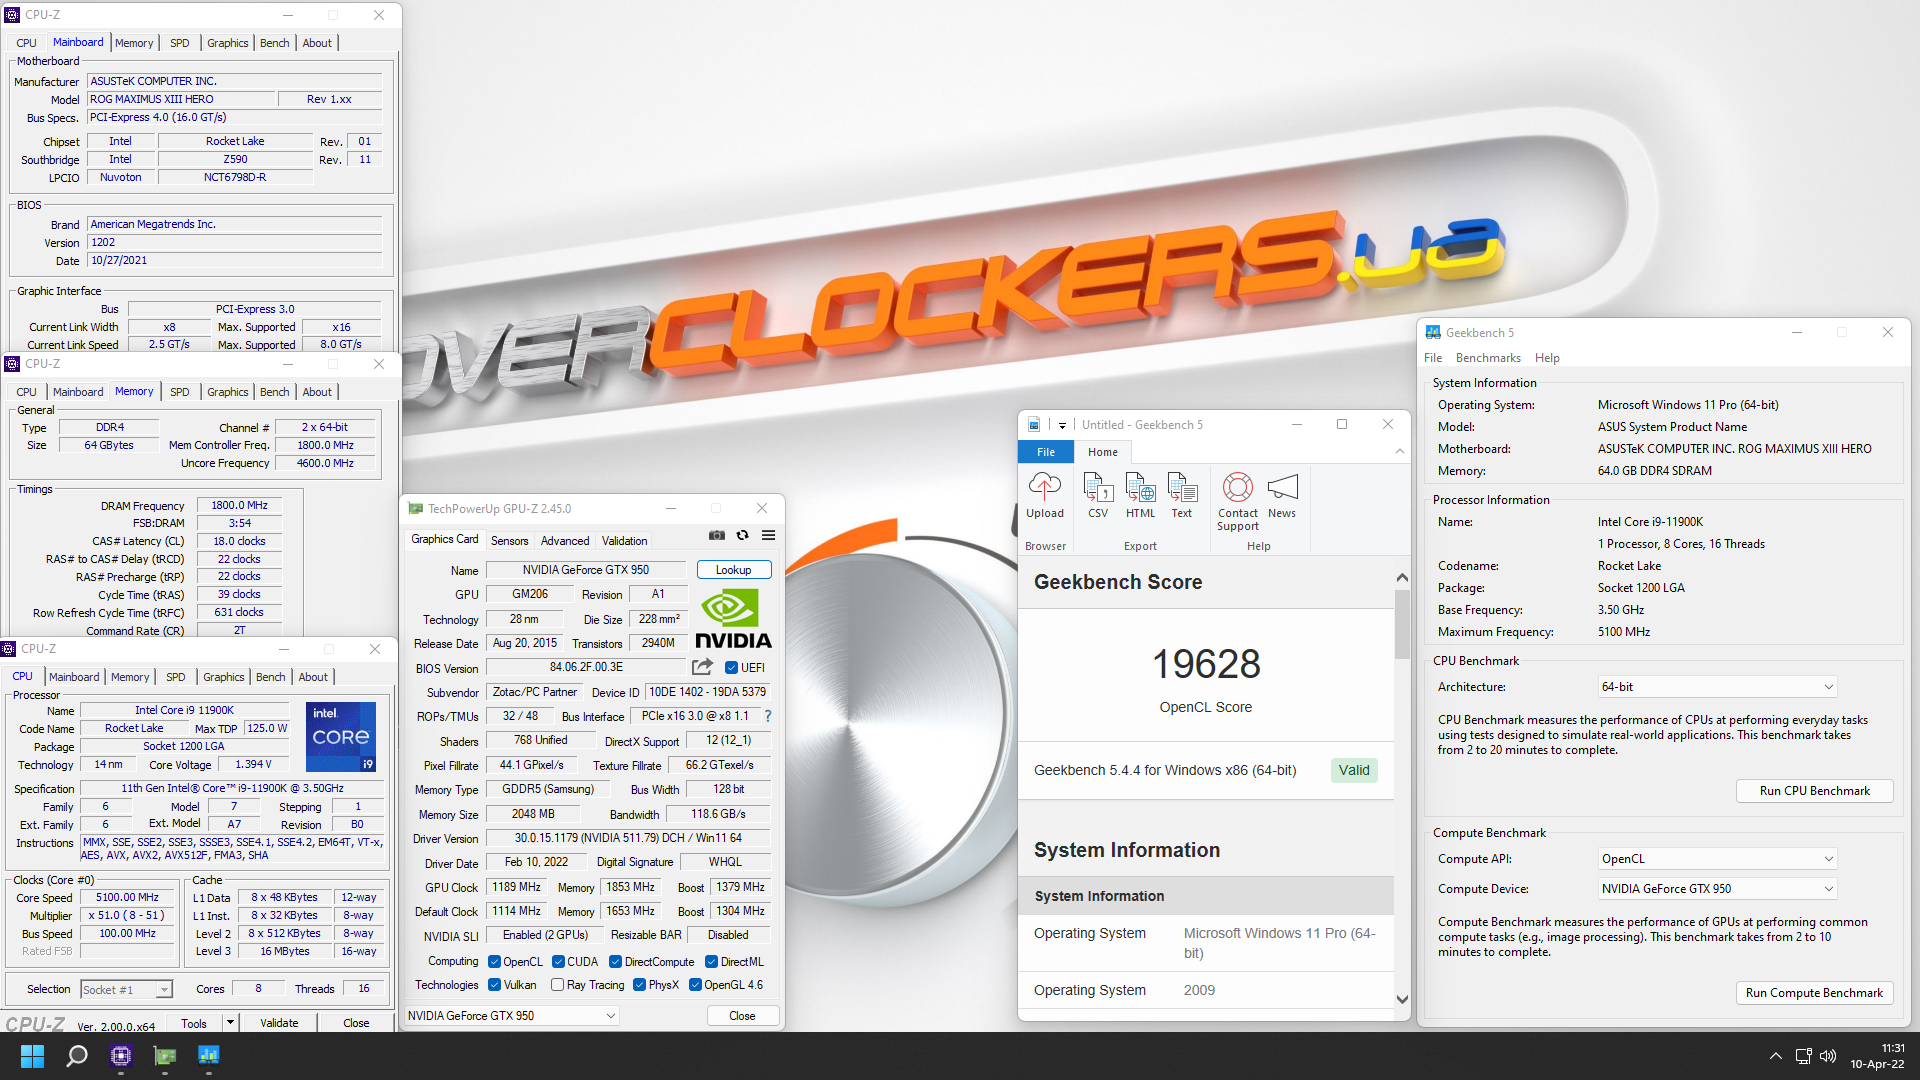This screenshot has height=1080, width=1920.
Task: Switch to the GPU-Z Advanced tab
Action: [565, 541]
